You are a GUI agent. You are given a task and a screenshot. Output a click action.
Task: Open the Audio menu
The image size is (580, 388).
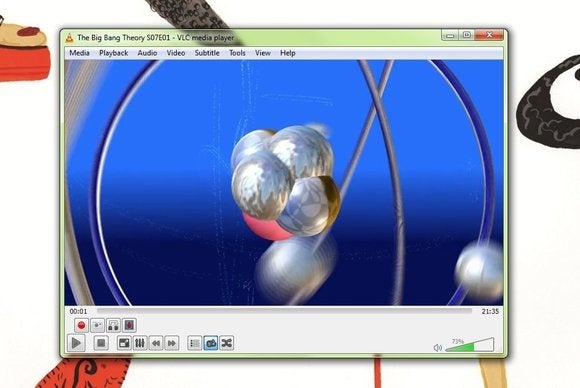[x=147, y=53]
